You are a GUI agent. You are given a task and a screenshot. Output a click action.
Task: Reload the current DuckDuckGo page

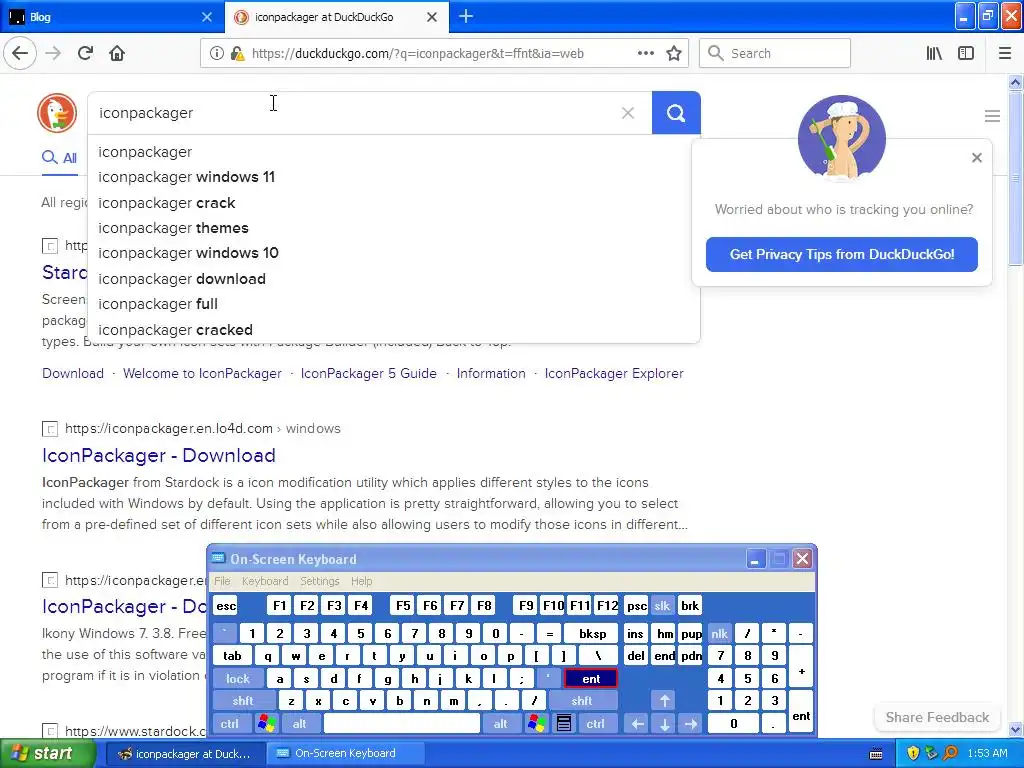(x=86, y=54)
